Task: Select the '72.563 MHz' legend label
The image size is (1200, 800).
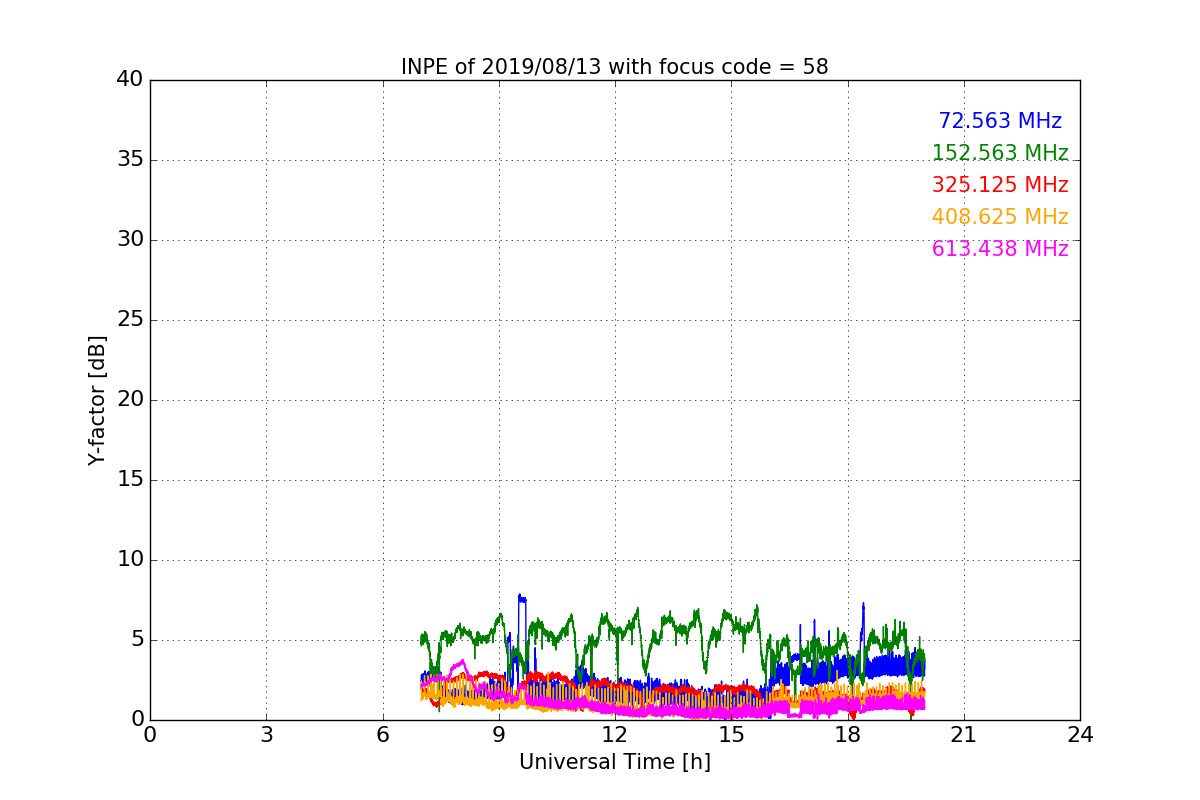Action: pyautogui.click(x=1000, y=121)
